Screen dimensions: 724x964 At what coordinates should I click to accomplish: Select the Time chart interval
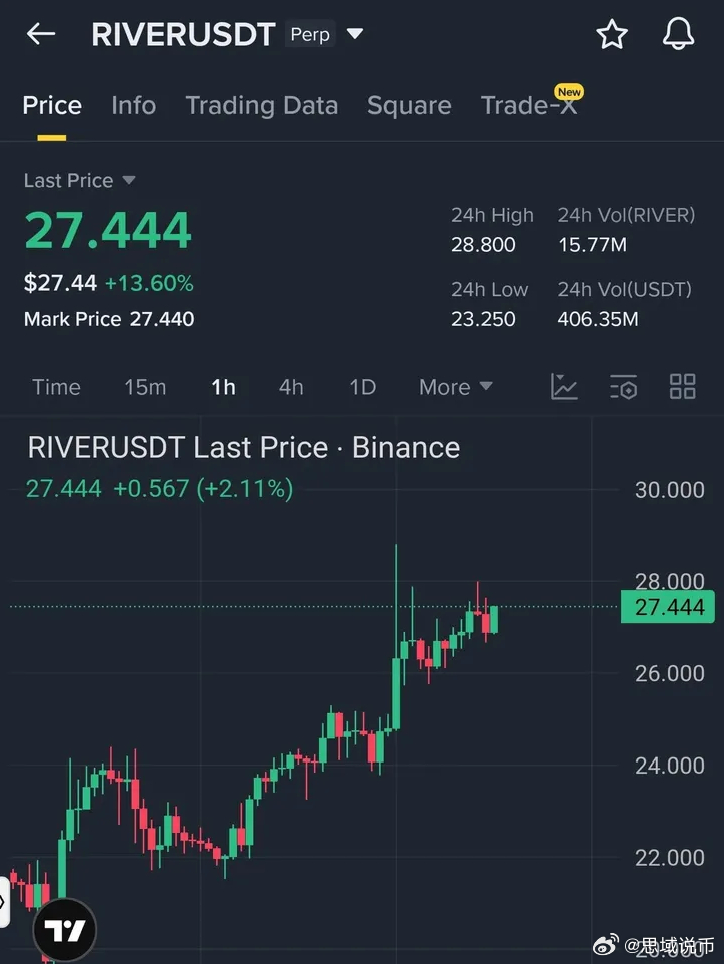[x=56, y=387]
